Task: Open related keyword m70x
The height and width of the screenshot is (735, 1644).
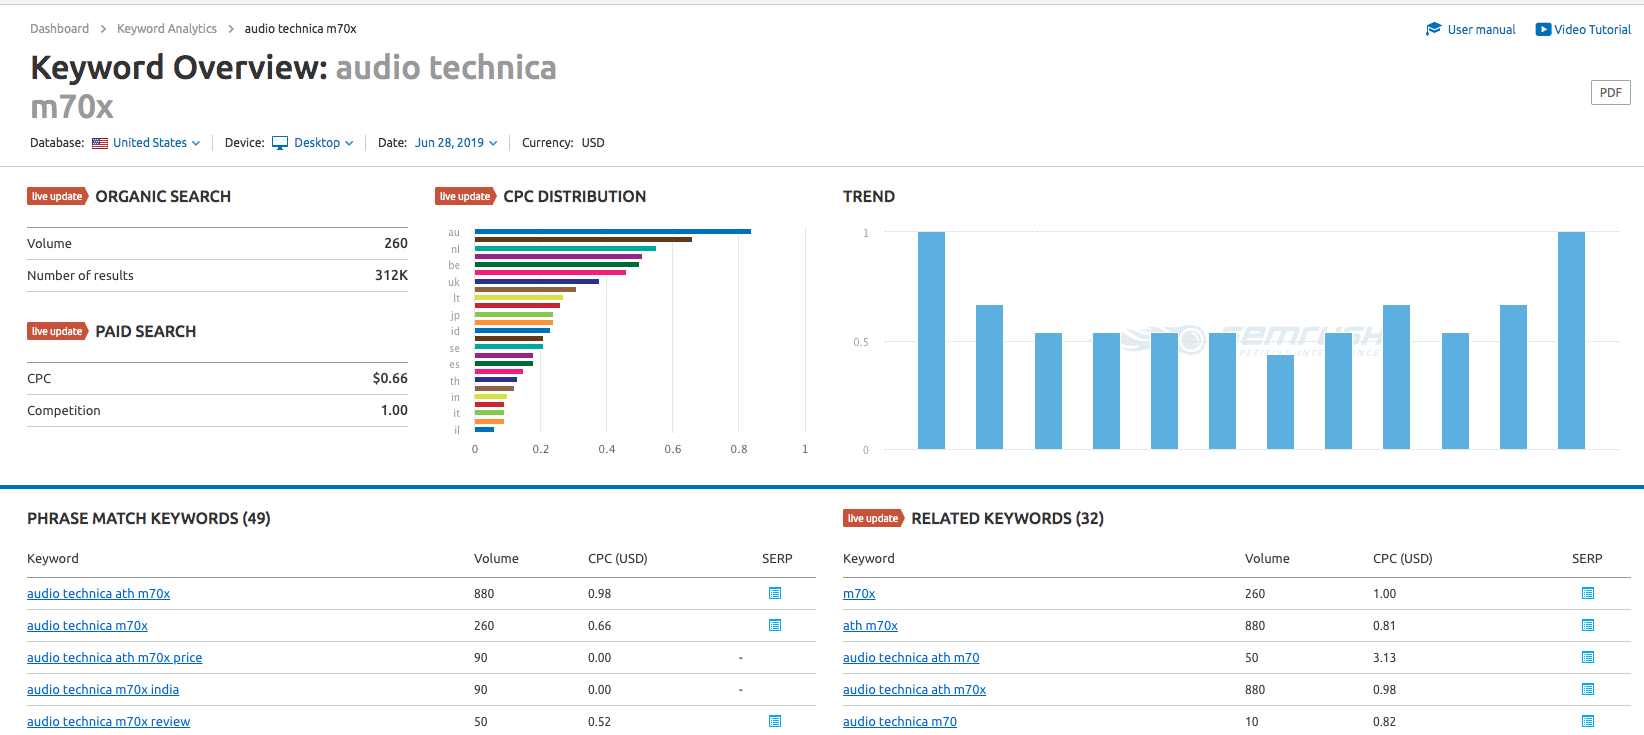Action: [859, 593]
